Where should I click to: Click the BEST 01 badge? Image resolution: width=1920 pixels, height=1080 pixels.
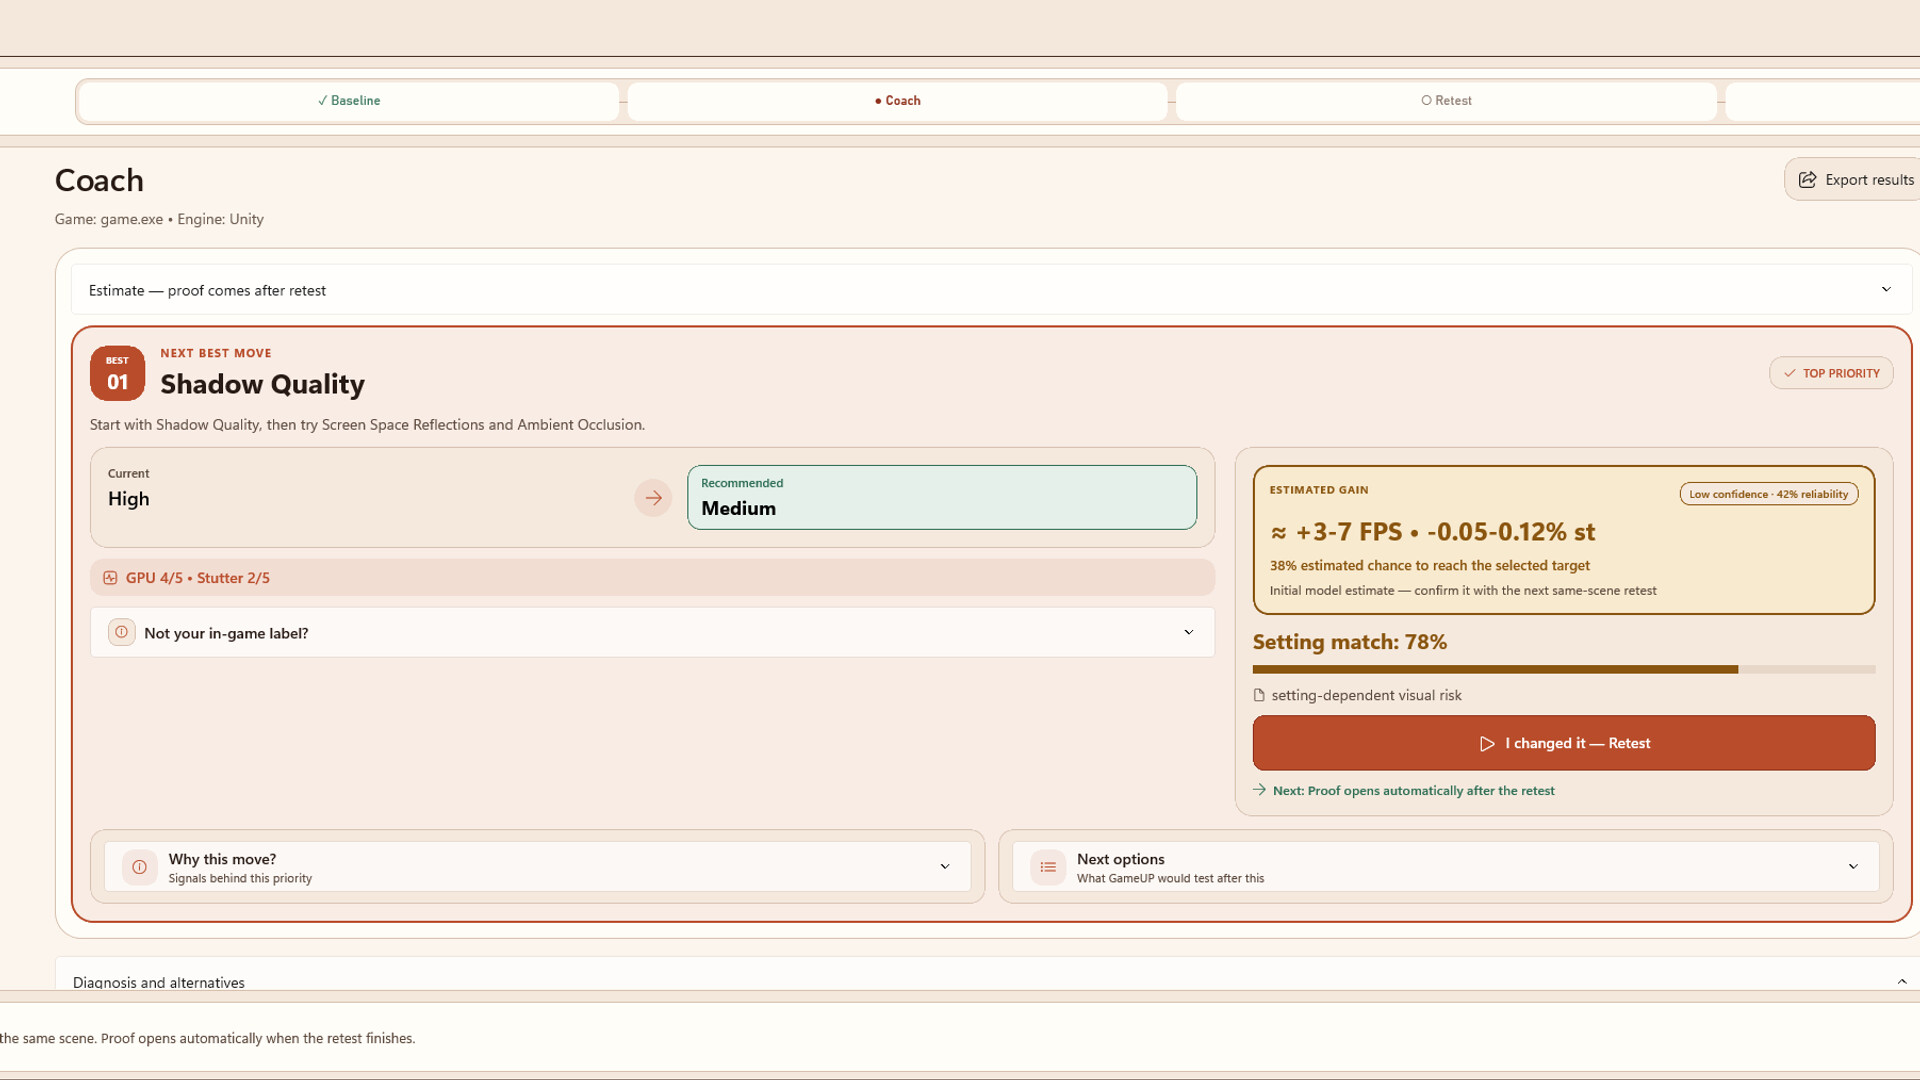117,373
